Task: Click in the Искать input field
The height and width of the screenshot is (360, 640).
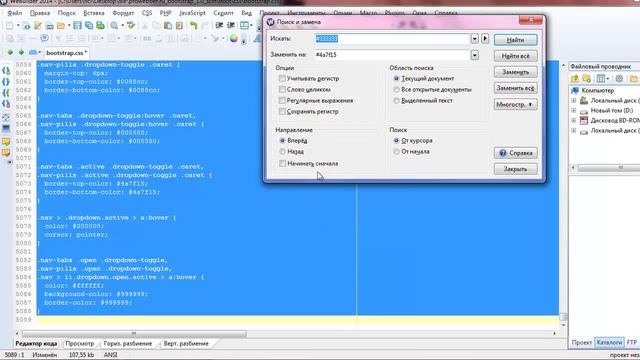Action: (x=392, y=39)
